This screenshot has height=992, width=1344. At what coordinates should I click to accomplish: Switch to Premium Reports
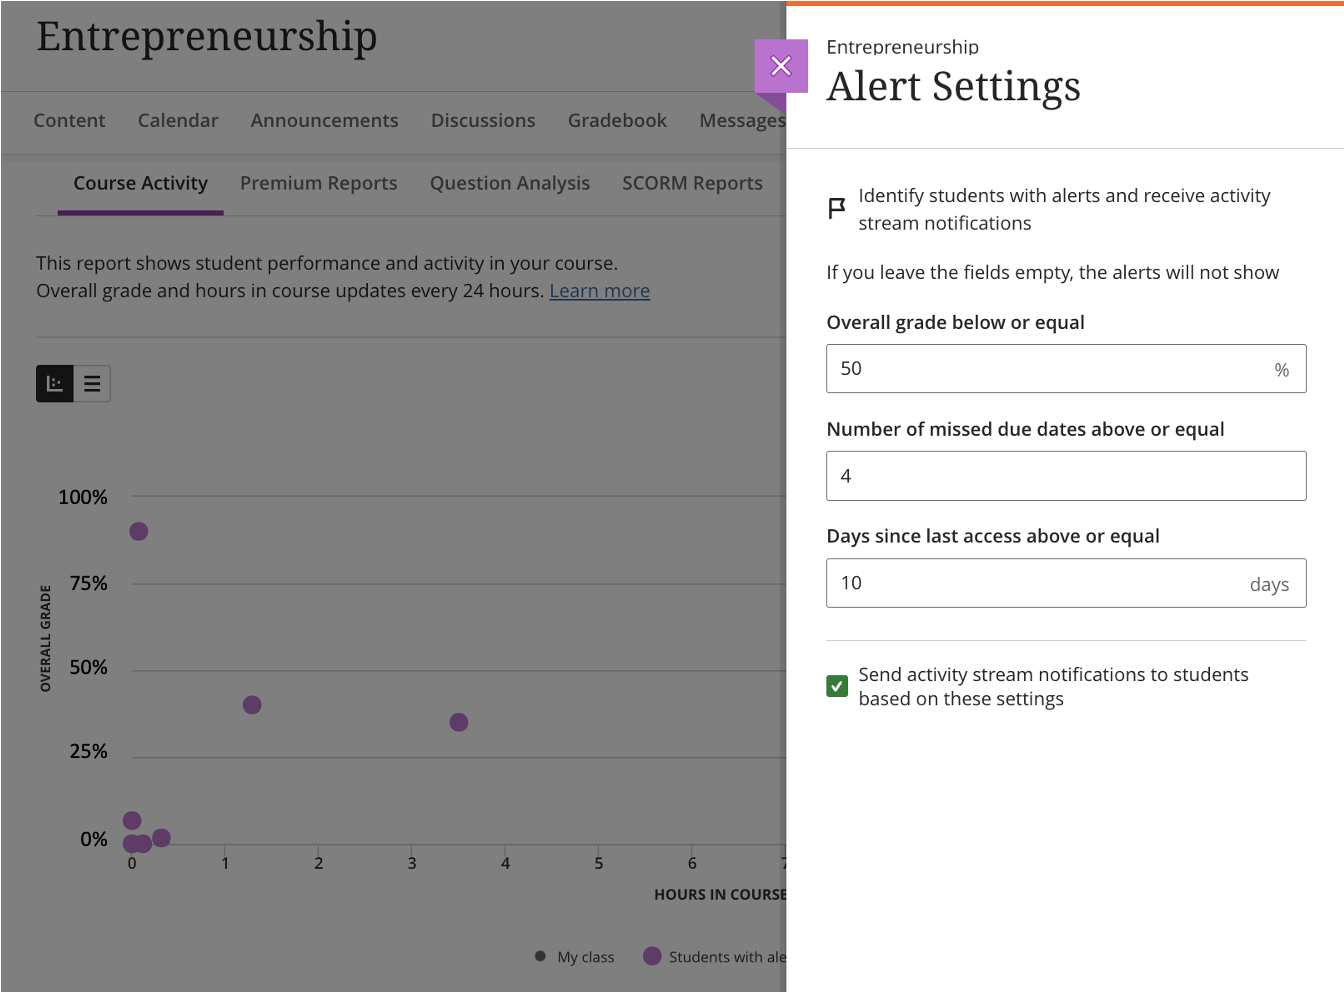tap(318, 183)
